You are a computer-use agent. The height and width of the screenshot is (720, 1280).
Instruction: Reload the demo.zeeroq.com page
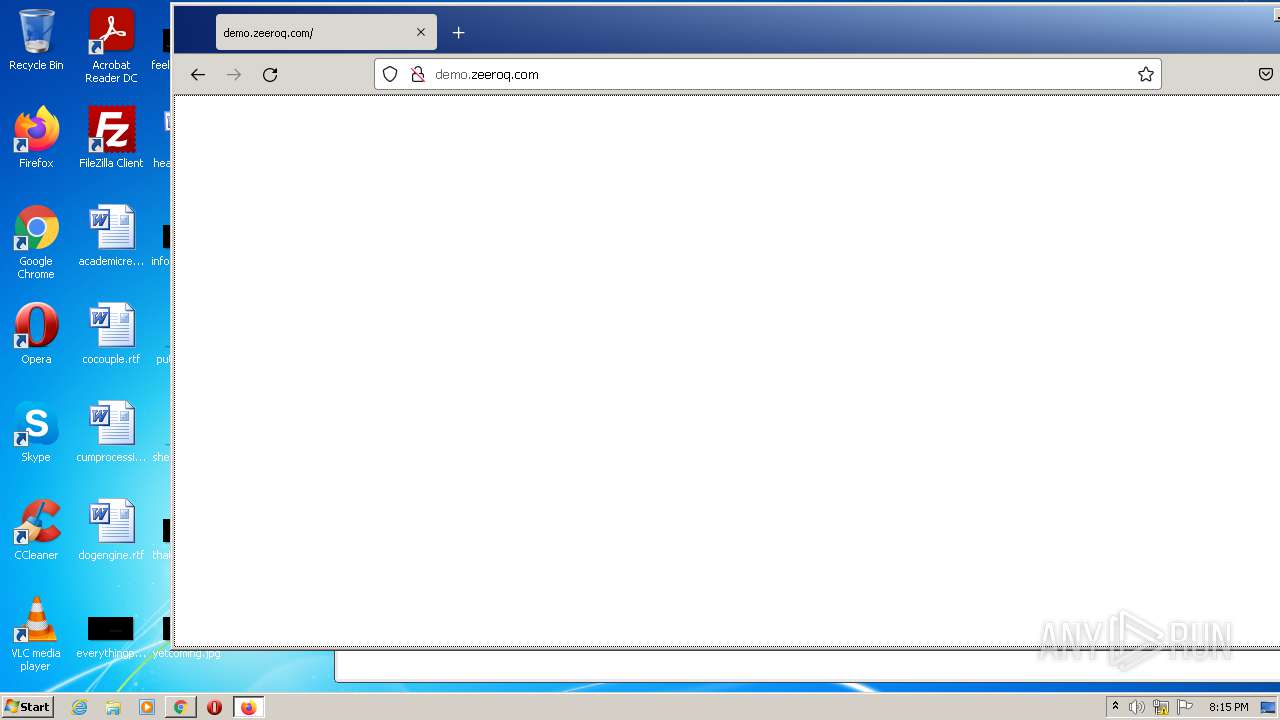pyautogui.click(x=270, y=75)
